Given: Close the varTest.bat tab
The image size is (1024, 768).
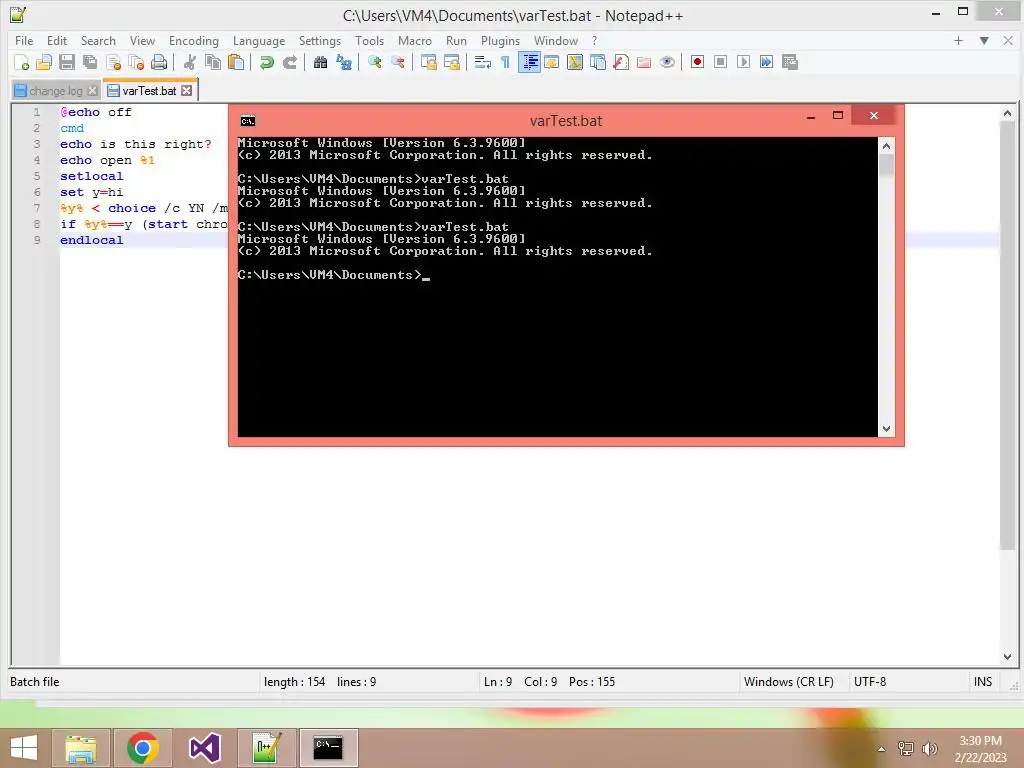Looking at the screenshot, I should click(187, 90).
